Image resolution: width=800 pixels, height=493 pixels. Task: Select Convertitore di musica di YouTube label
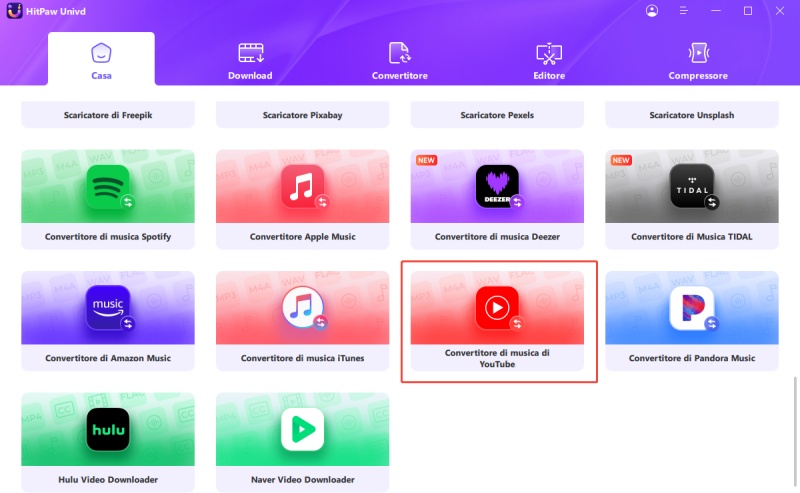point(497,358)
